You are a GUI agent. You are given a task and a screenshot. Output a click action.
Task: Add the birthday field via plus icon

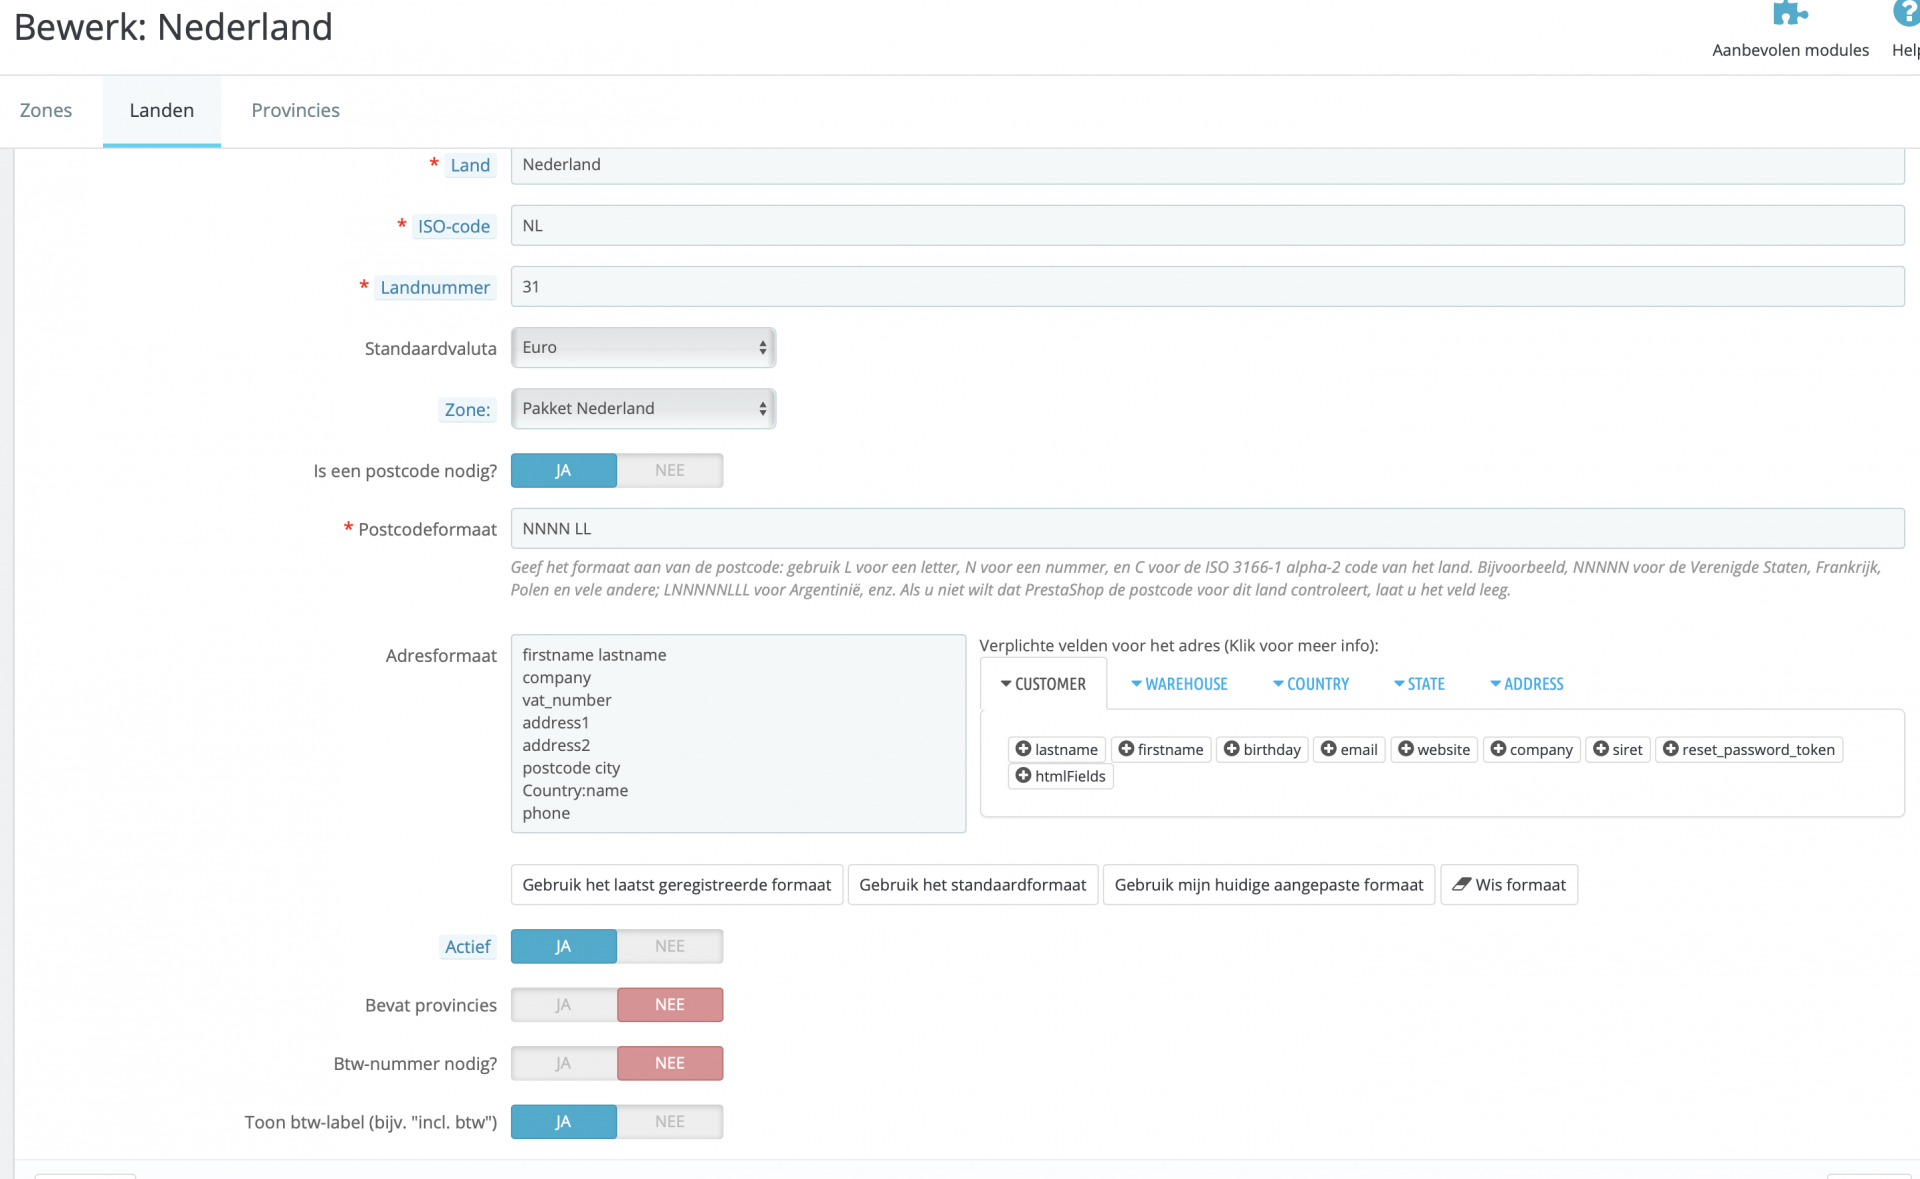click(x=1232, y=749)
